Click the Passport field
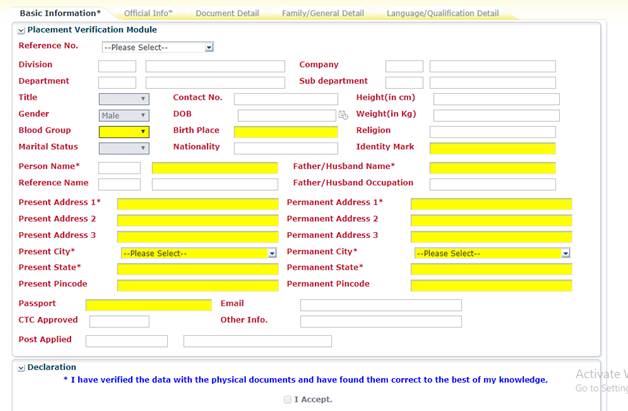 pos(149,305)
